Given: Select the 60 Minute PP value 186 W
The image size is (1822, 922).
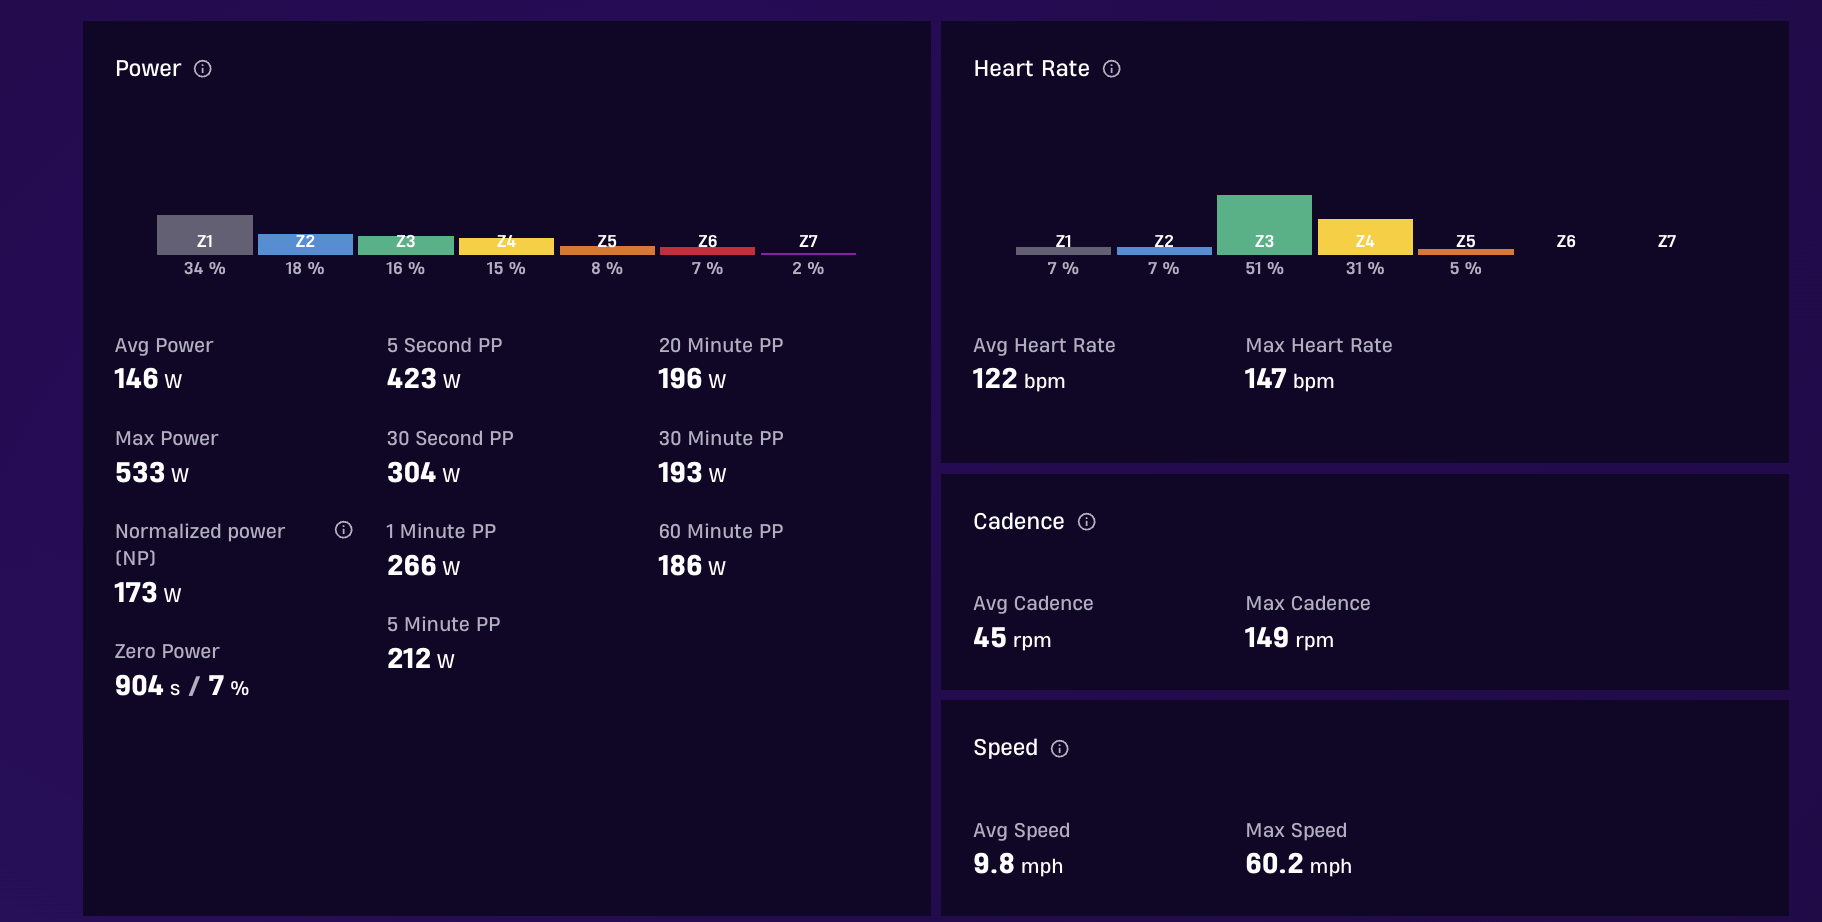Looking at the screenshot, I should point(692,566).
